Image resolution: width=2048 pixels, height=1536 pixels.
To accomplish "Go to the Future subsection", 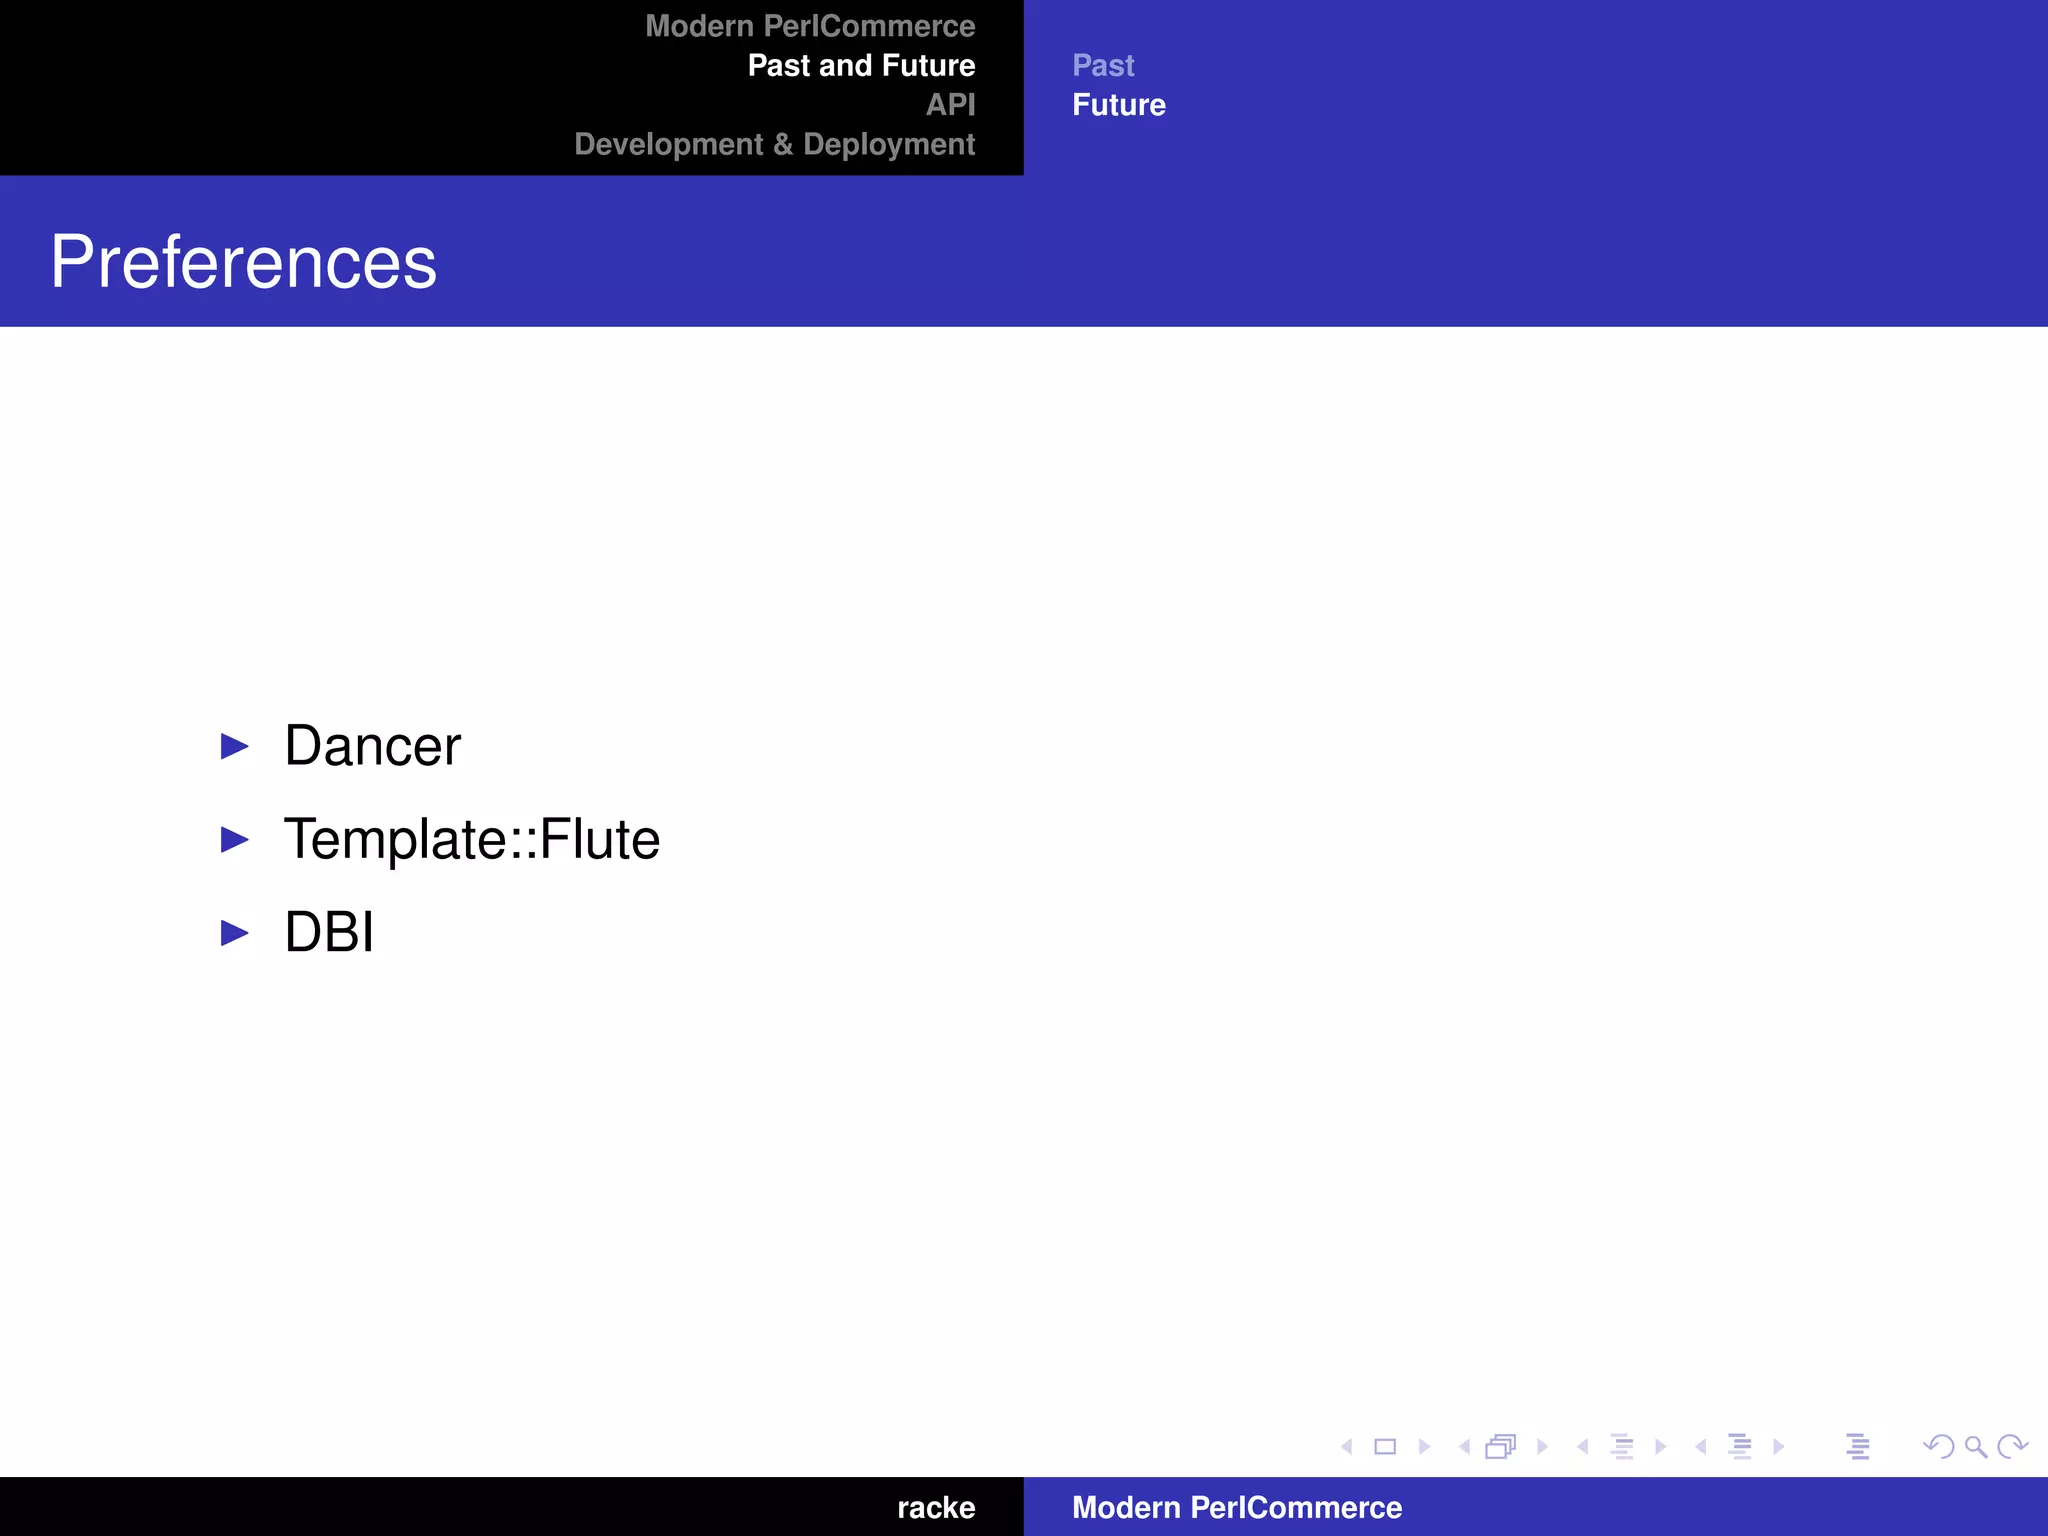I will (1119, 104).
